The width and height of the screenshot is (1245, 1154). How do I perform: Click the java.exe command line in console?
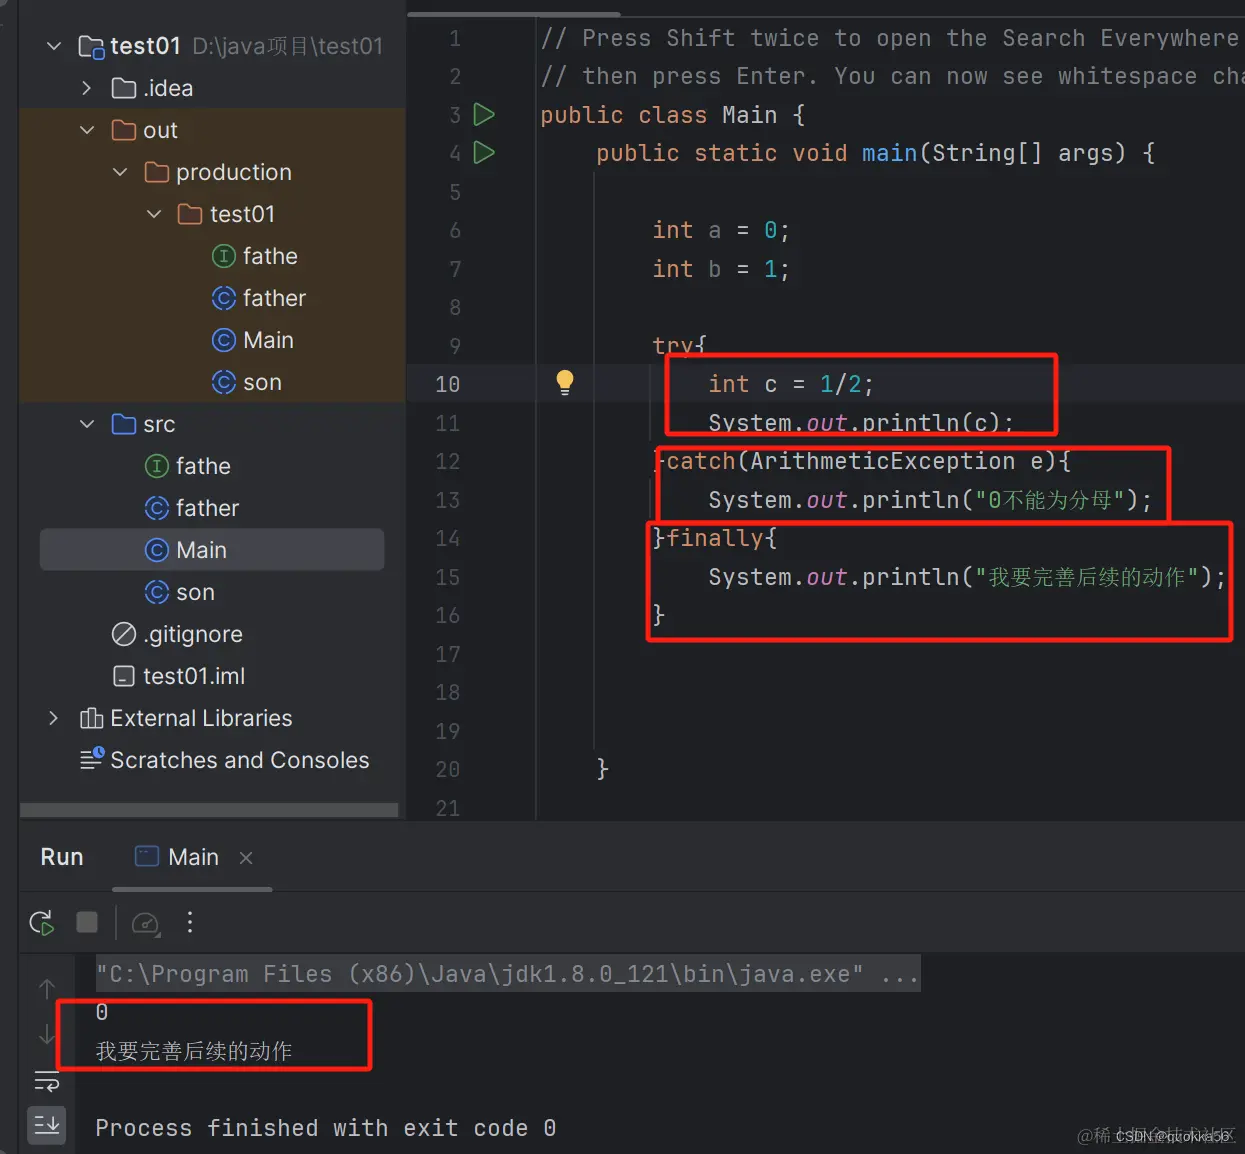508,974
